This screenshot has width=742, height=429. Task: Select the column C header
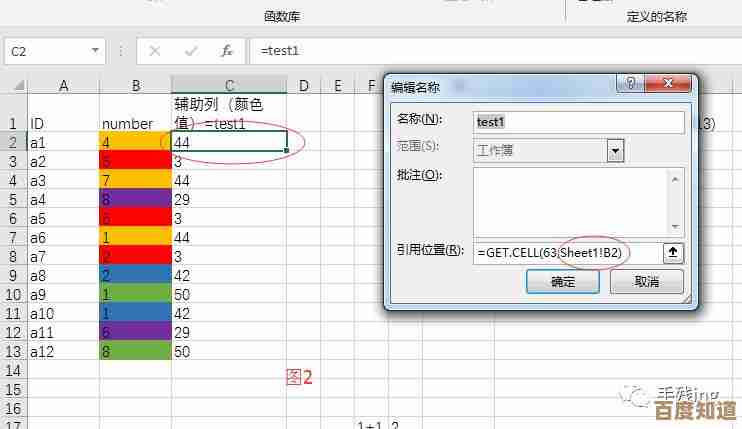[229, 86]
